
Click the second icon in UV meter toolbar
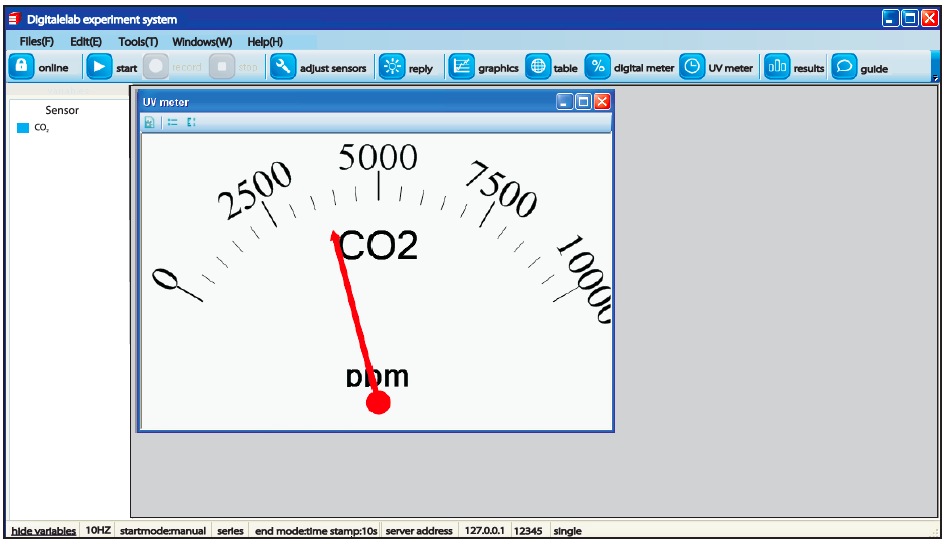[172, 122]
